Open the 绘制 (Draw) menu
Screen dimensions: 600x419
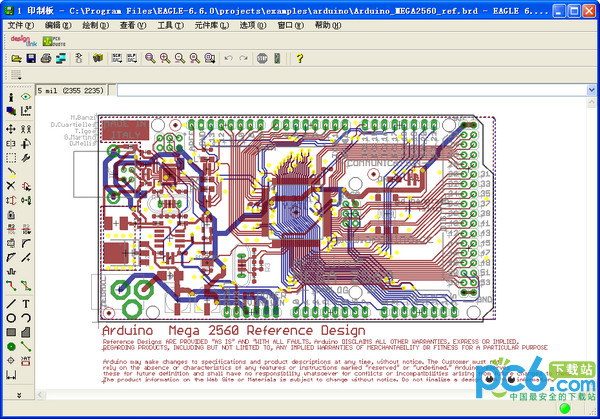click(x=95, y=26)
